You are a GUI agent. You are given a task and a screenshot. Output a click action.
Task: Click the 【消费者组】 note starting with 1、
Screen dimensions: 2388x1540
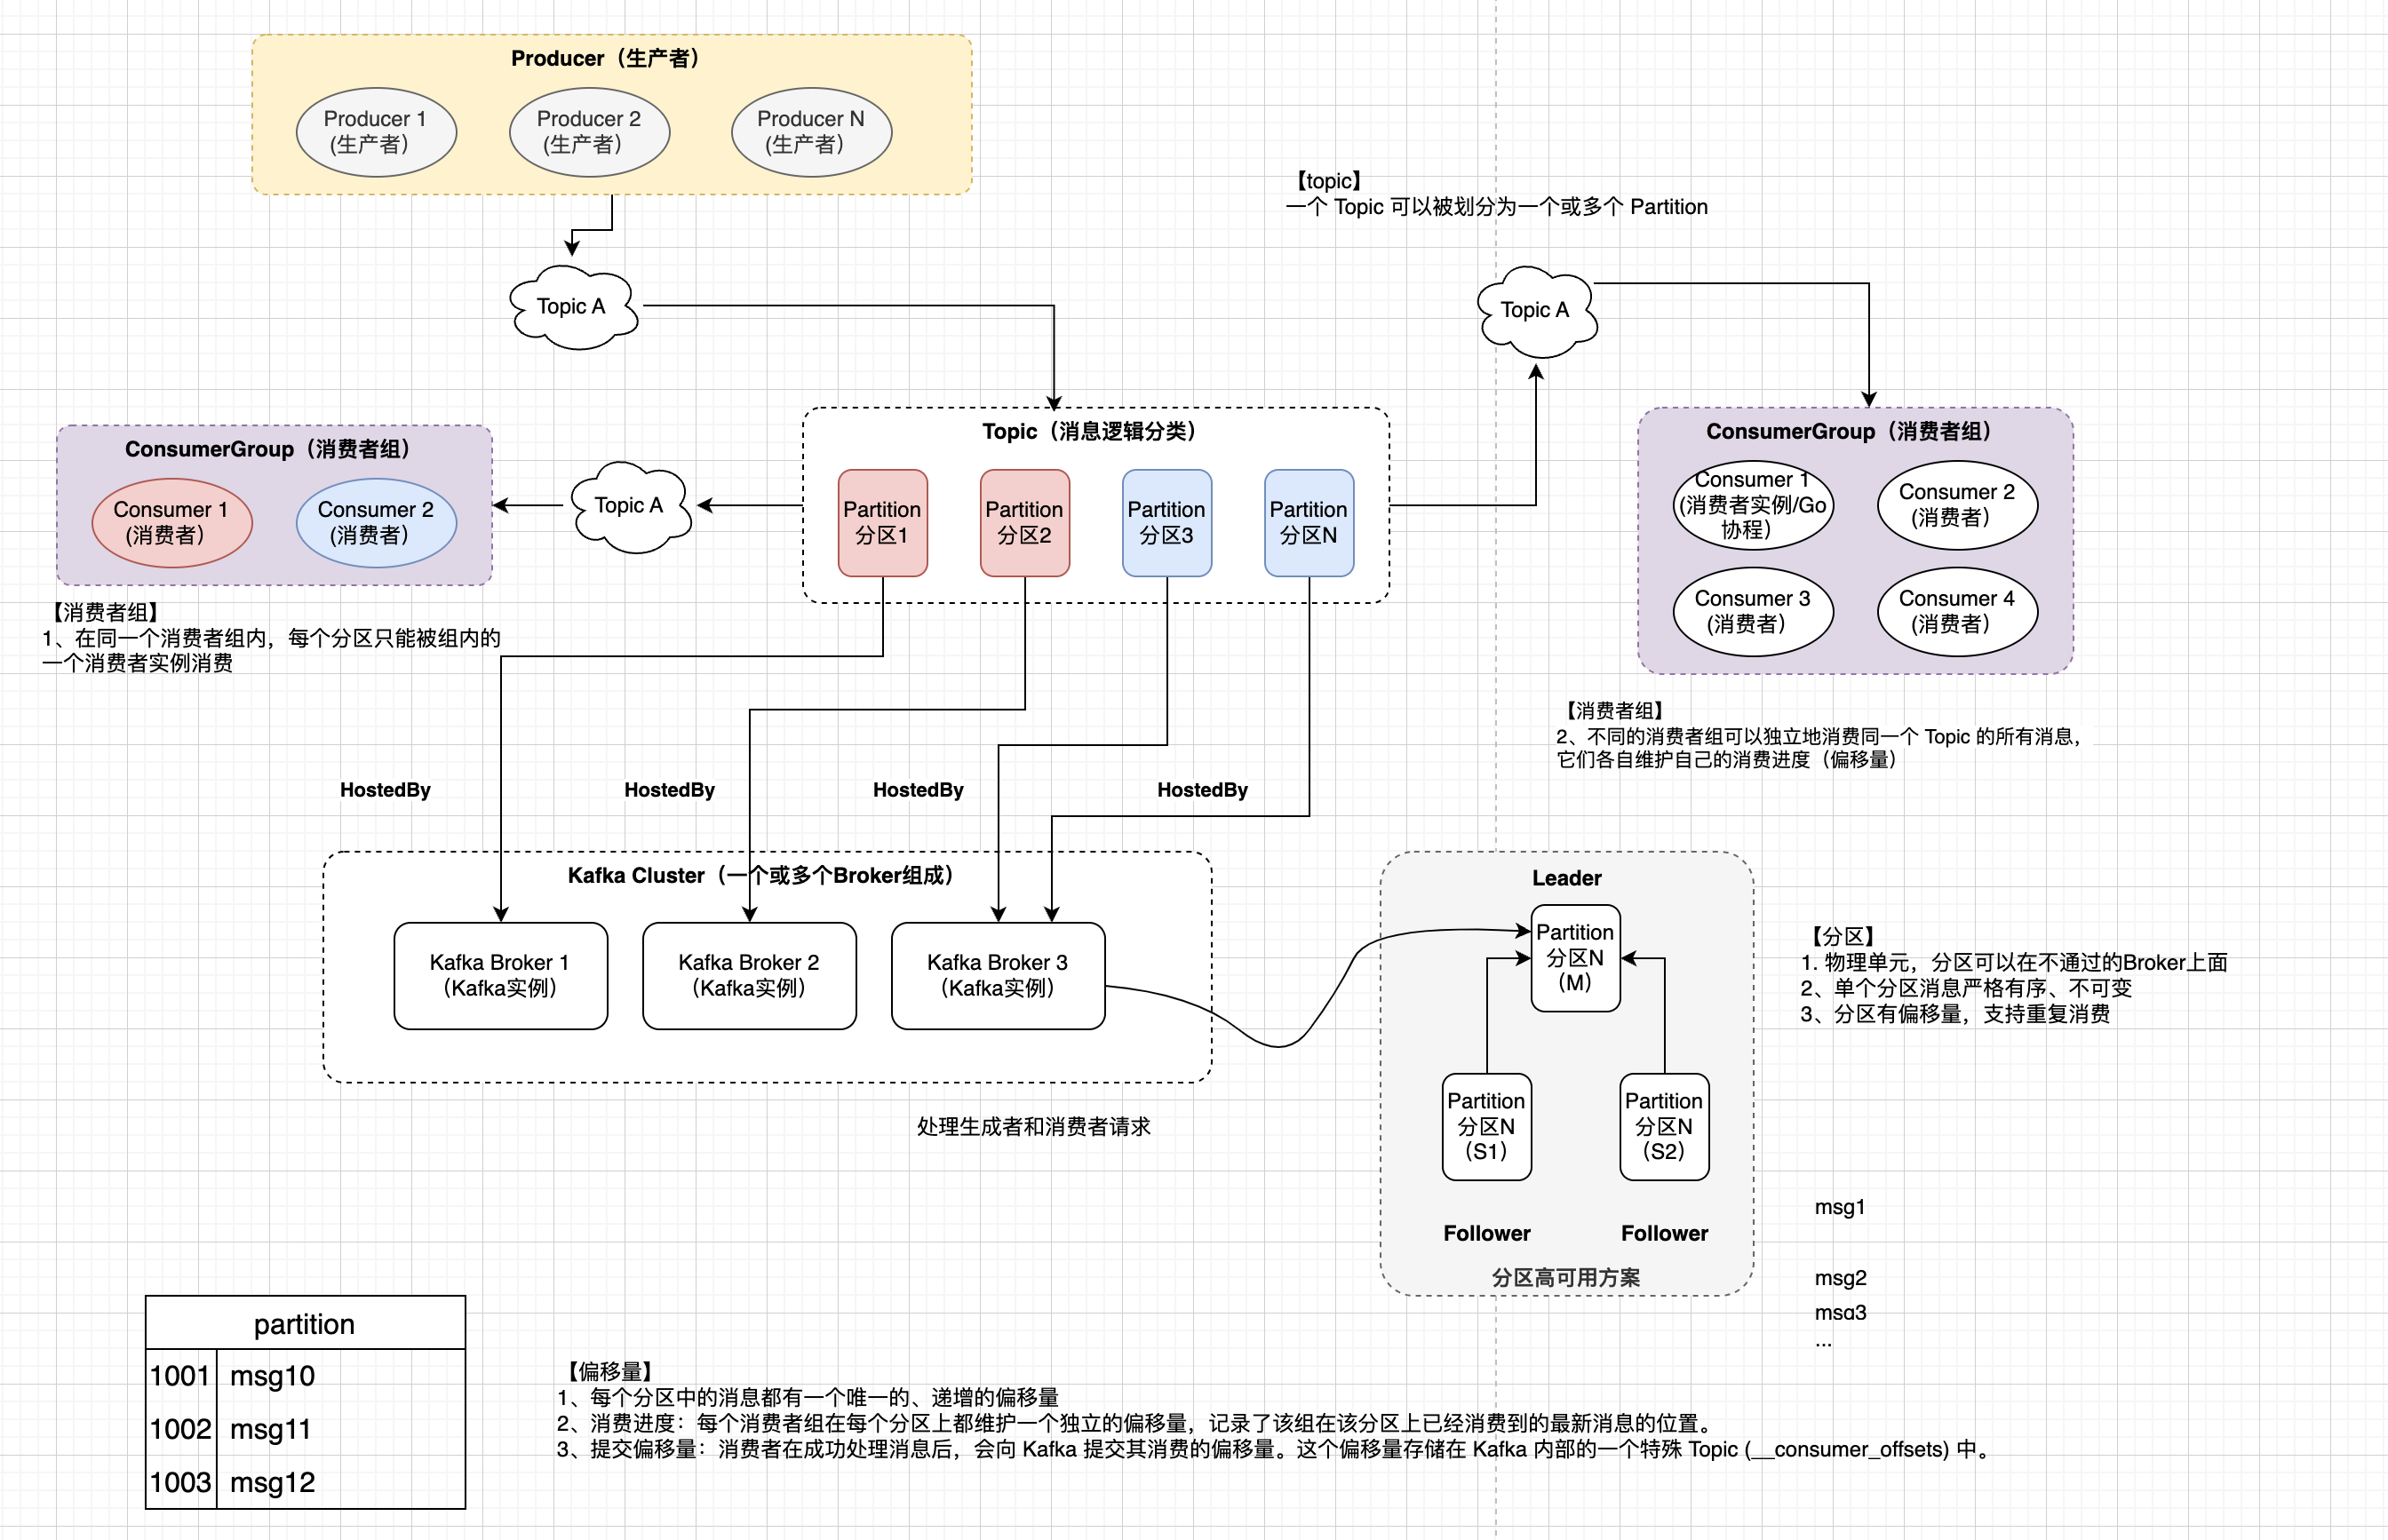(271, 638)
